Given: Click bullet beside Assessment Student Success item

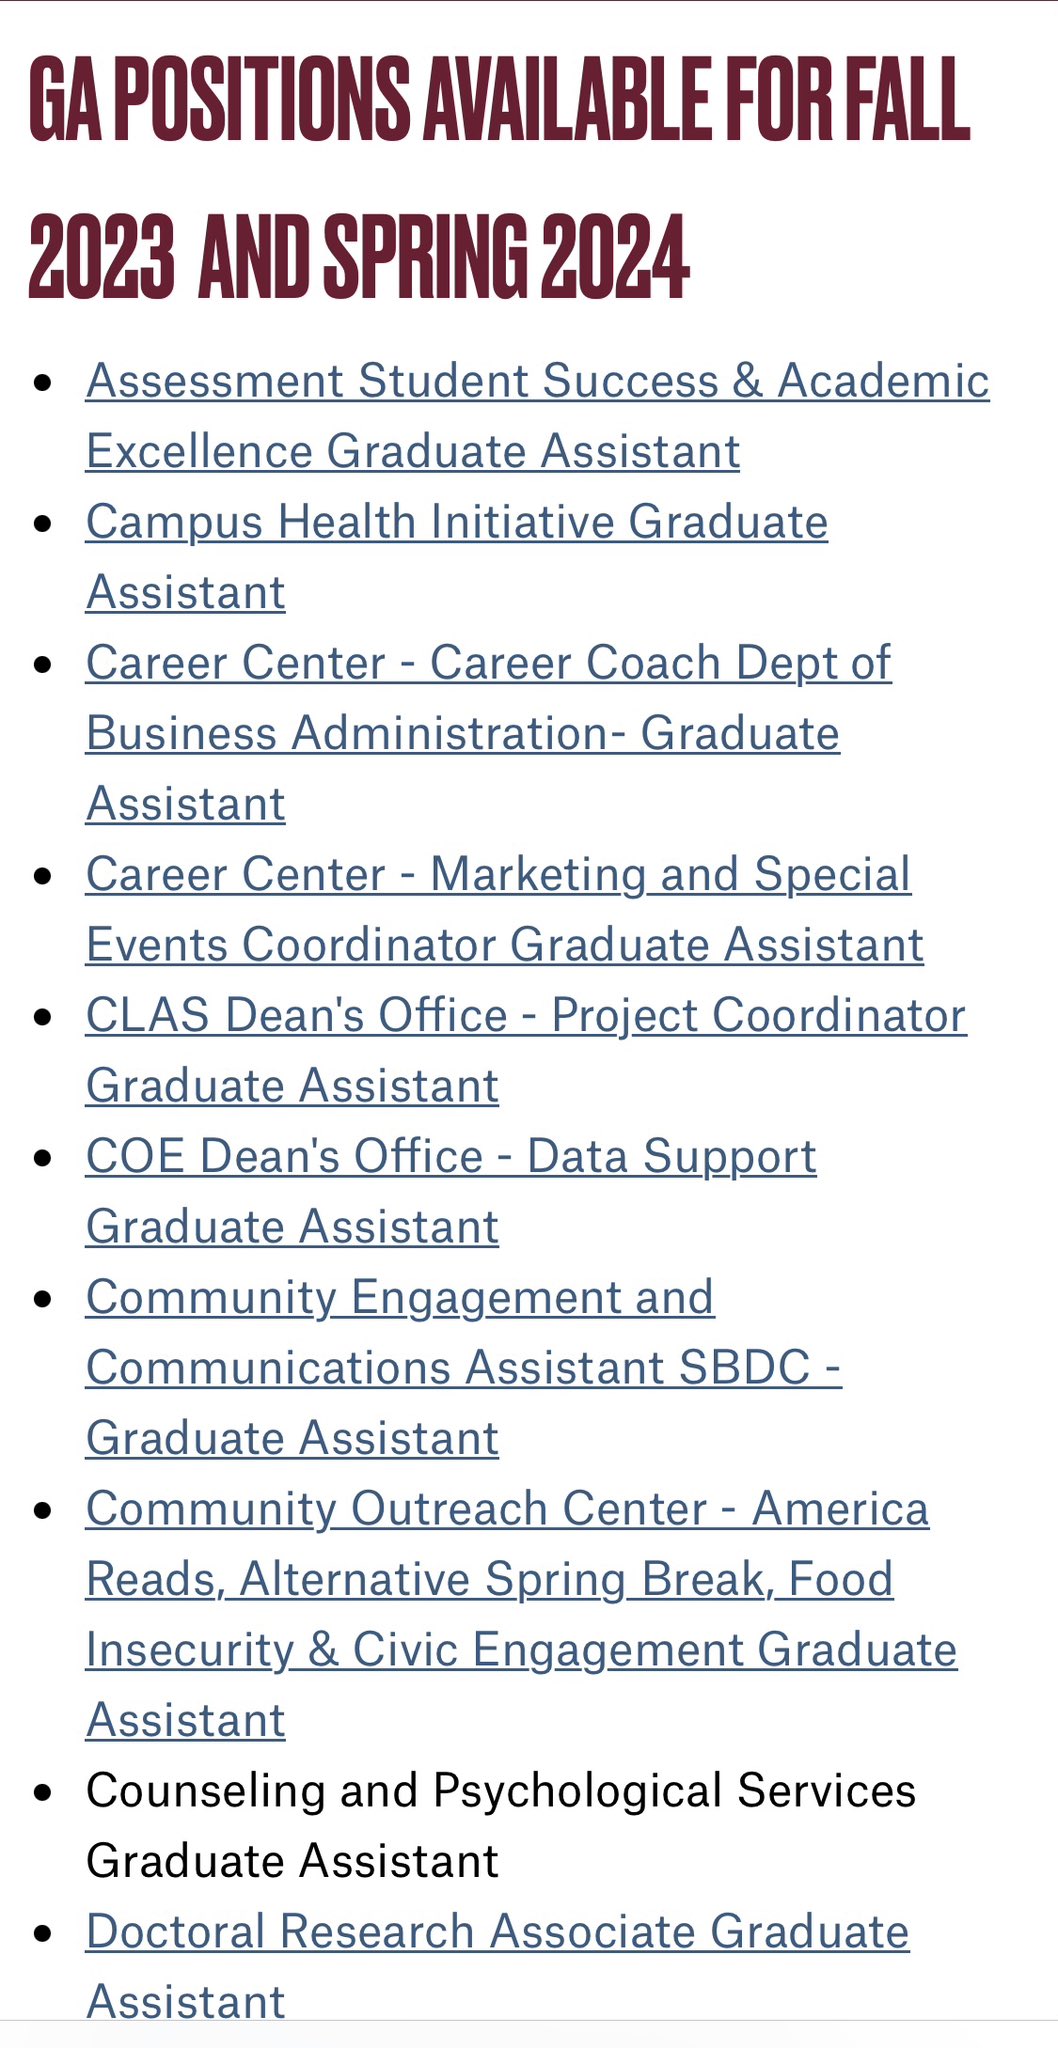Looking at the screenshot, I should [x=42, y=382].
